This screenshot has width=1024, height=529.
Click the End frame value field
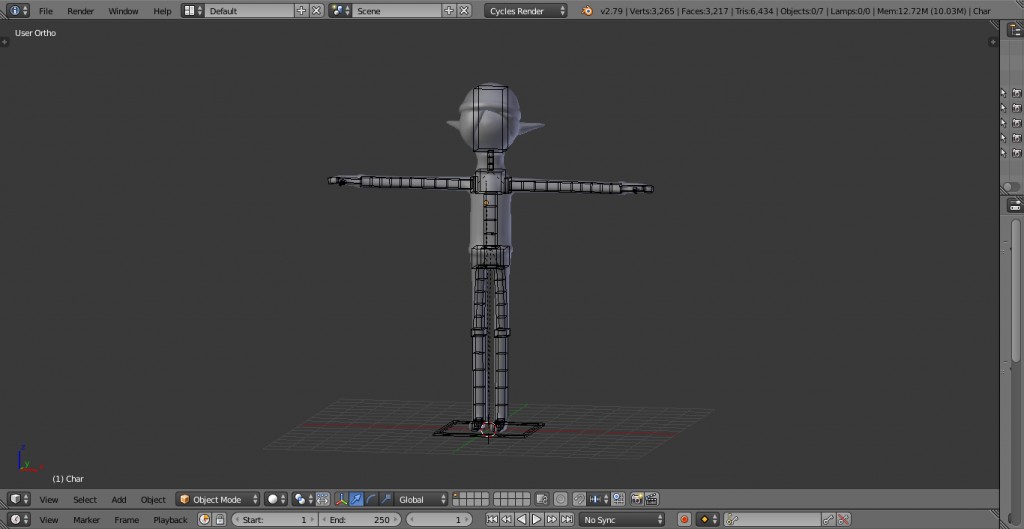click(x=362, y=520)
